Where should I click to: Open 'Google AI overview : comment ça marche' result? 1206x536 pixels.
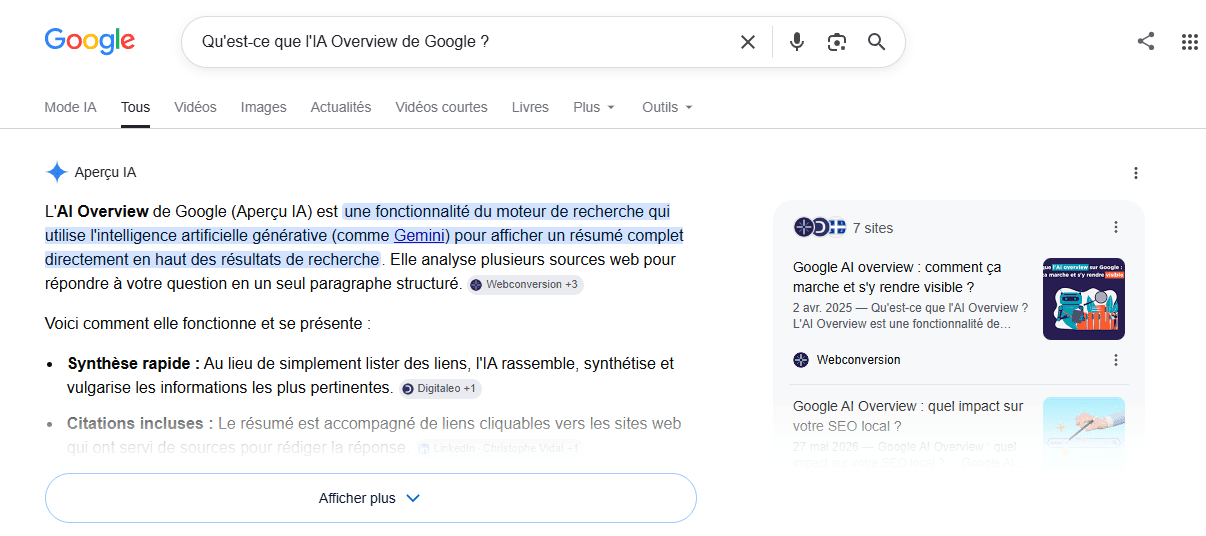pyautogui.click(x=897, y=277)
